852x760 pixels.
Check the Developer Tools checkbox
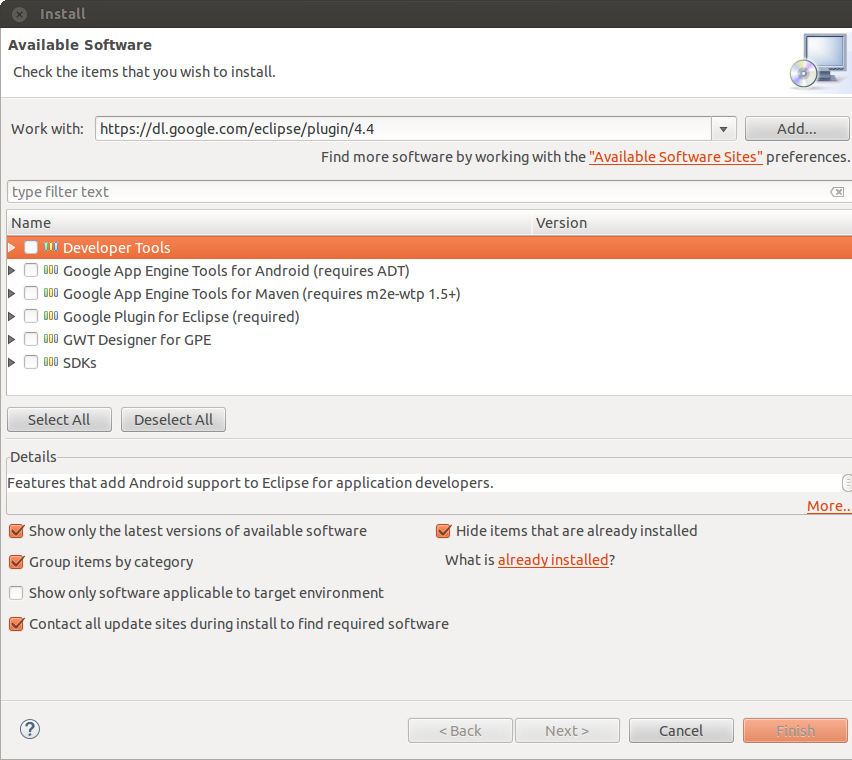[31, 248]
